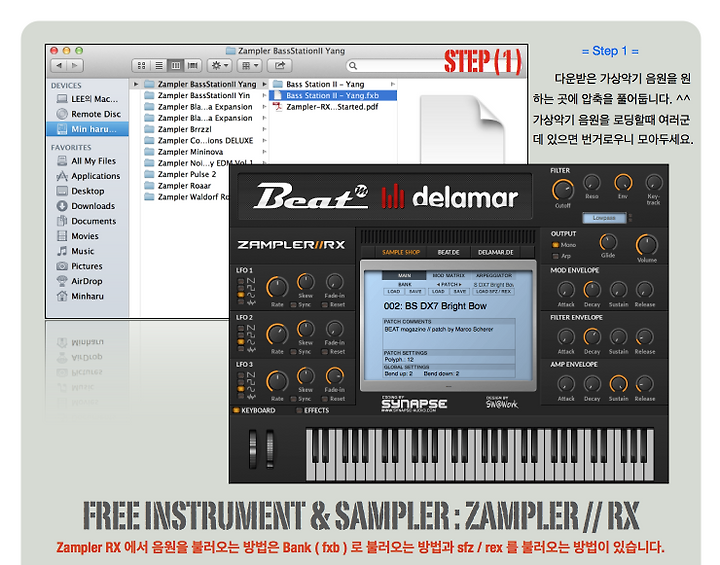Expand Zampler Mininova folder
This screenshot has width=720, height=565.
pos(264,152)
